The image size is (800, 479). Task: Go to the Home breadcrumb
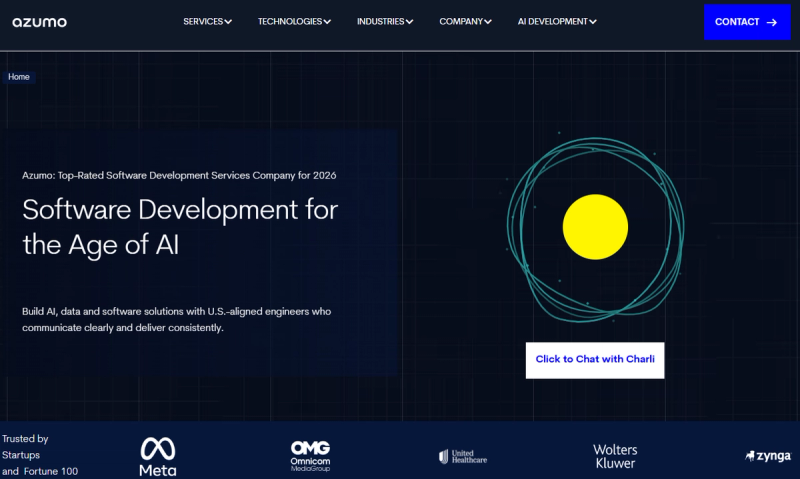[19, 77]
